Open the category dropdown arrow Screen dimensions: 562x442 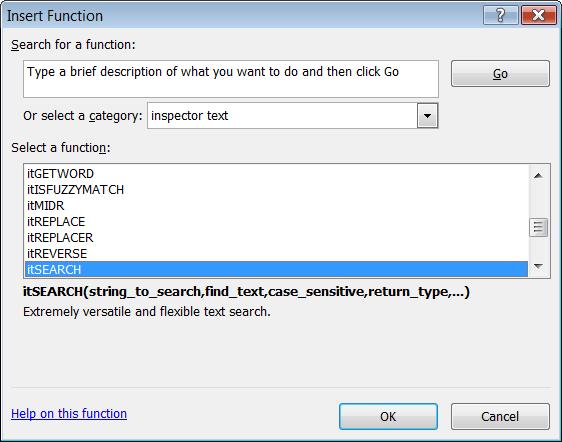[427, 115]
